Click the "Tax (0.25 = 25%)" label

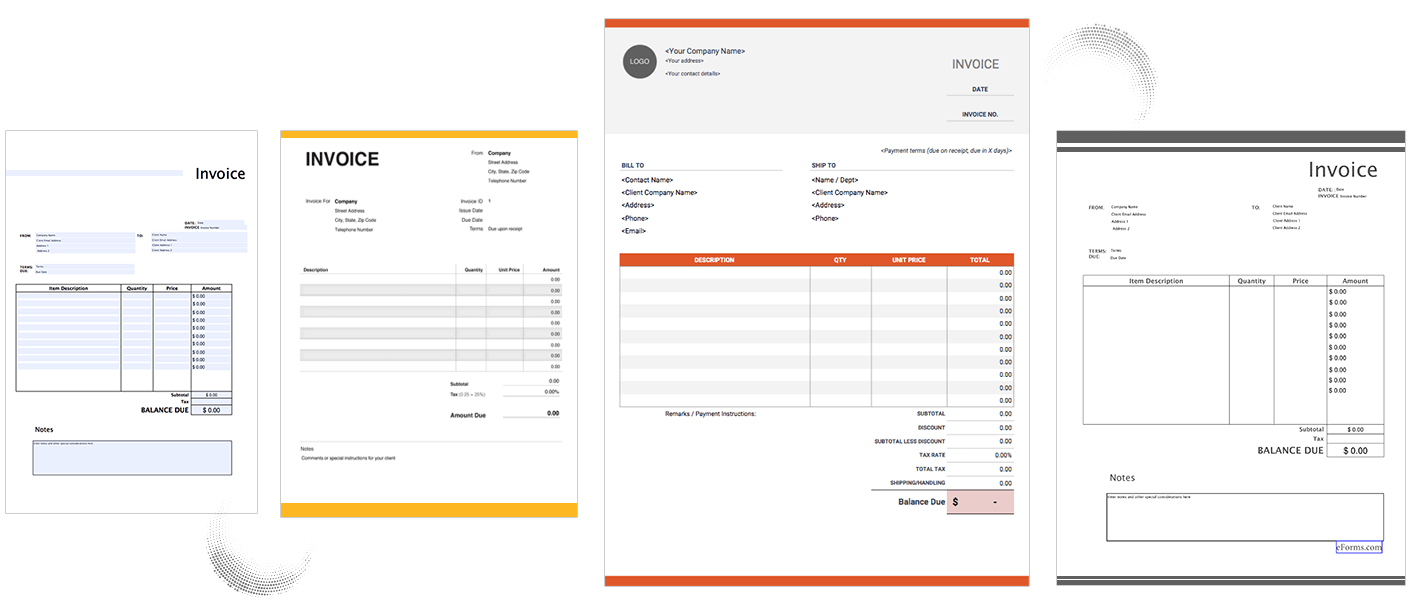pos(467,392)
